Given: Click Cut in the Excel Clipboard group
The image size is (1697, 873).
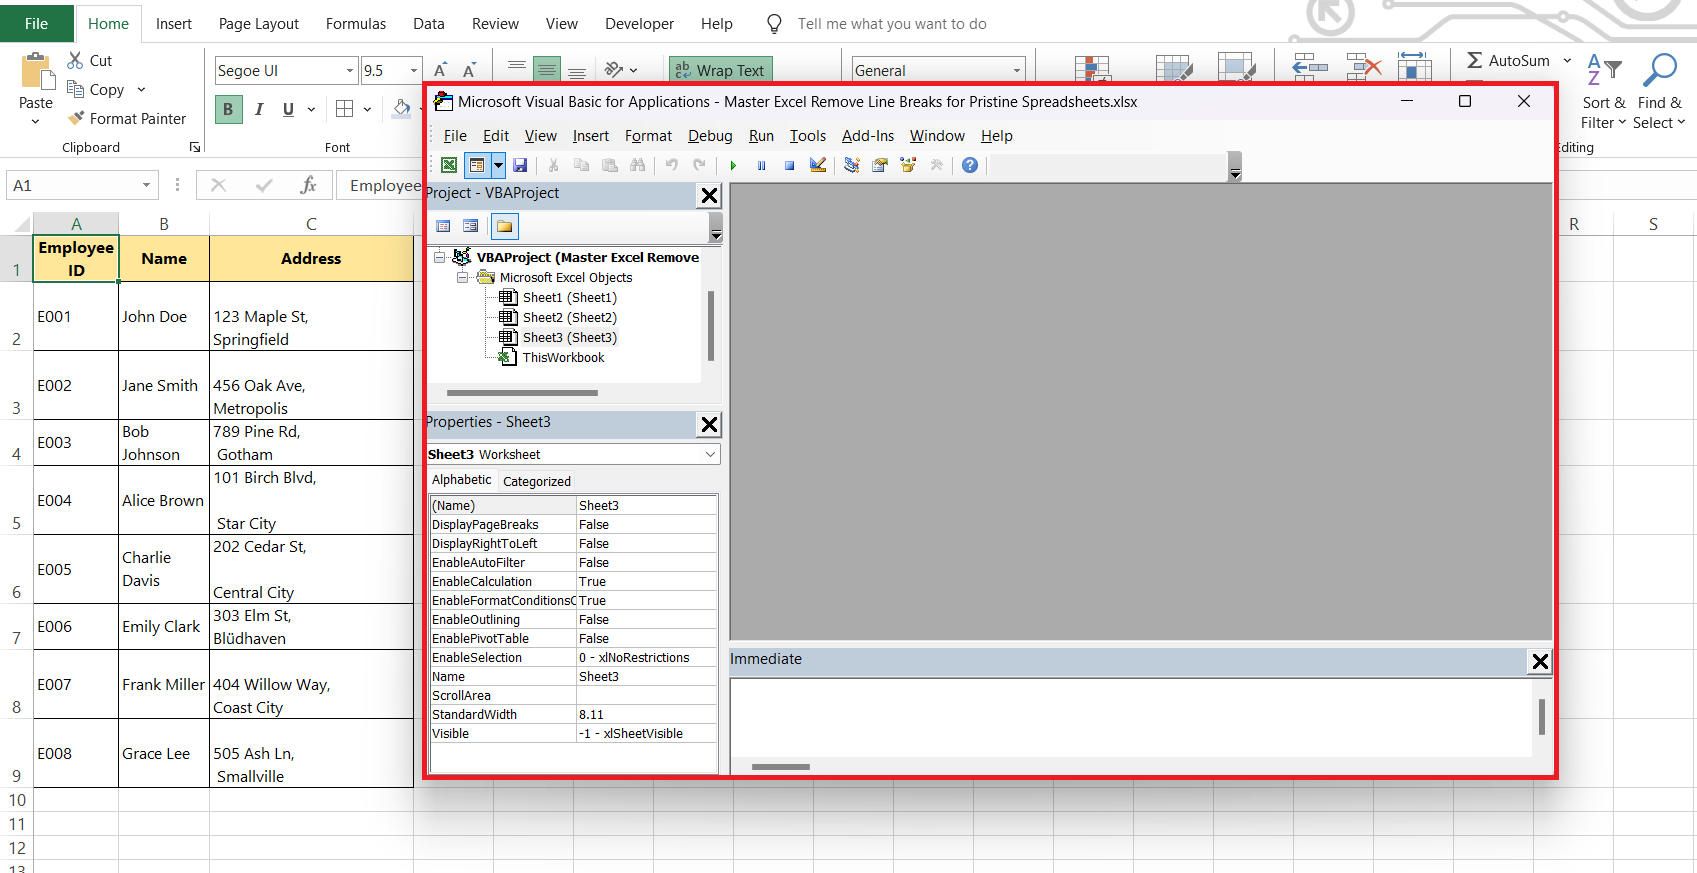Looking at the screenshot, I should [x=89, y=61].
